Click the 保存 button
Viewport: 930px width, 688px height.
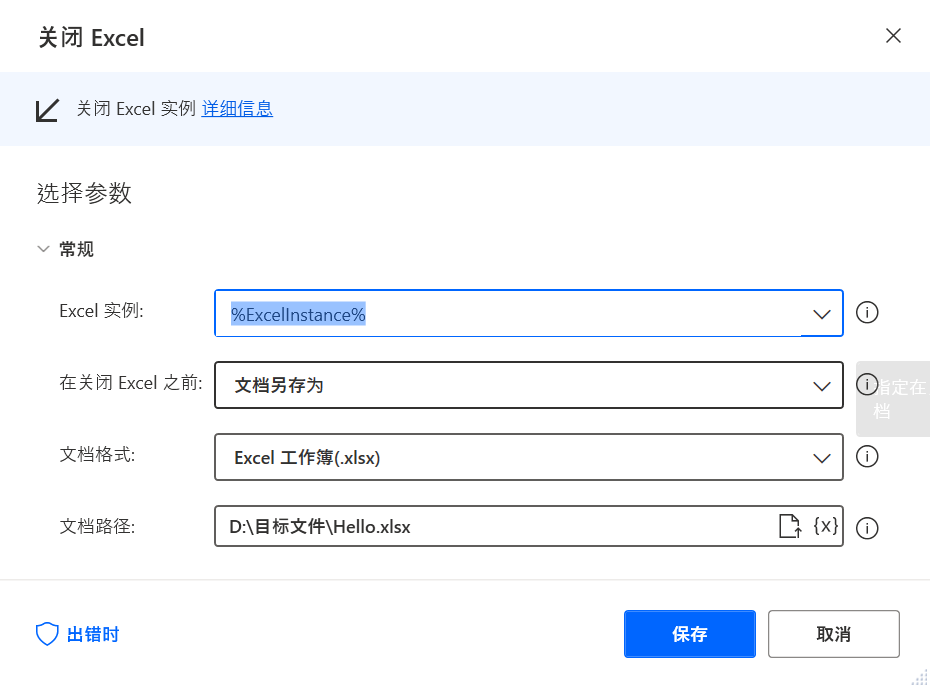point(689,633)
